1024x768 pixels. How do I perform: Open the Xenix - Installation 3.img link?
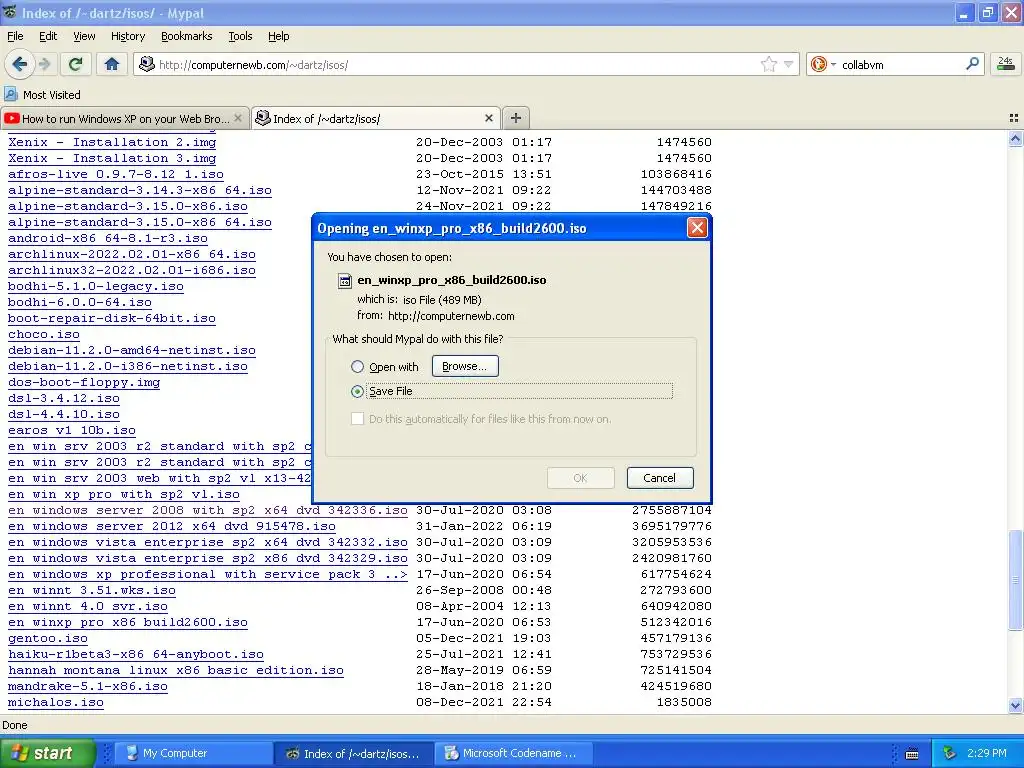tap(112, 159)
